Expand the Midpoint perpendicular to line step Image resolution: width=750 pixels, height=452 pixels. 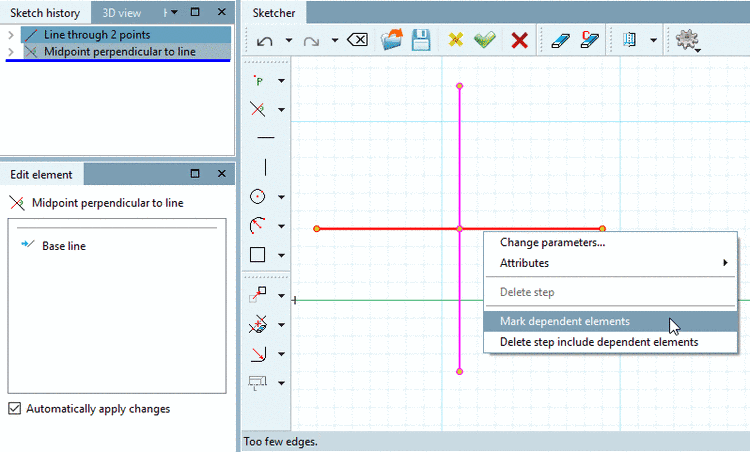point(11,52)
